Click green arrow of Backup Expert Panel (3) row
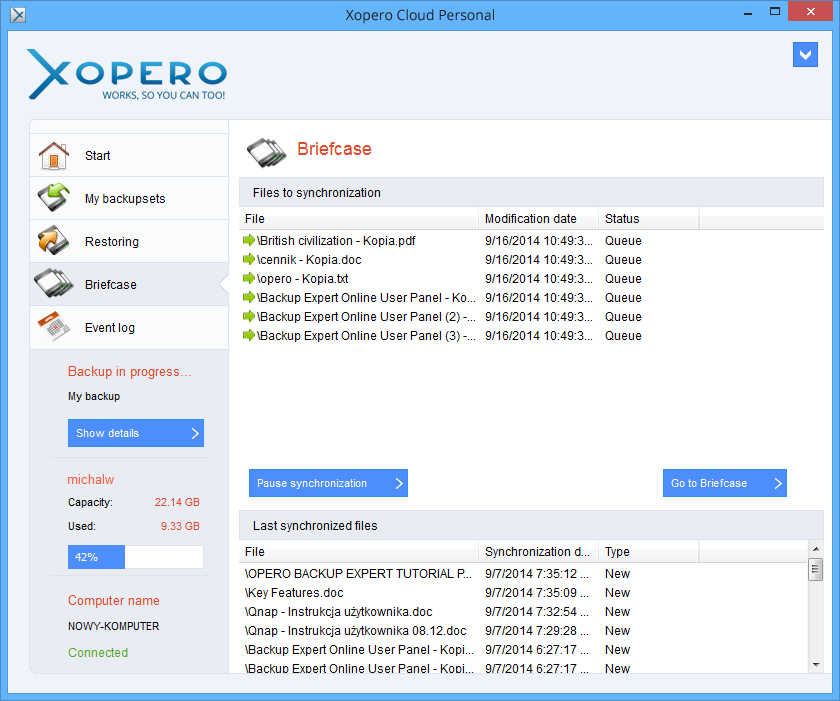 [x=249, y=335]
